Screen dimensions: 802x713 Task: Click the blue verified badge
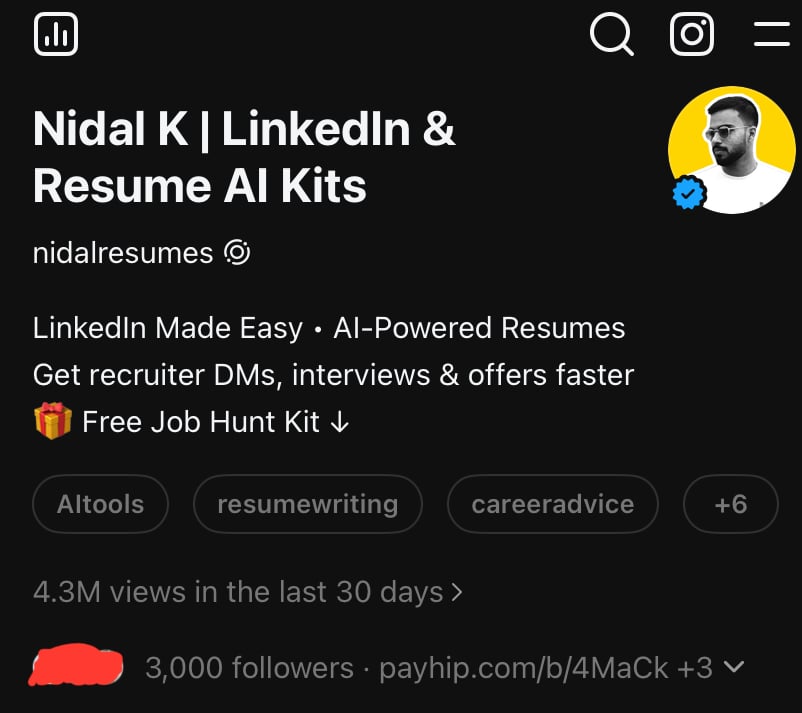coord(688,193)
